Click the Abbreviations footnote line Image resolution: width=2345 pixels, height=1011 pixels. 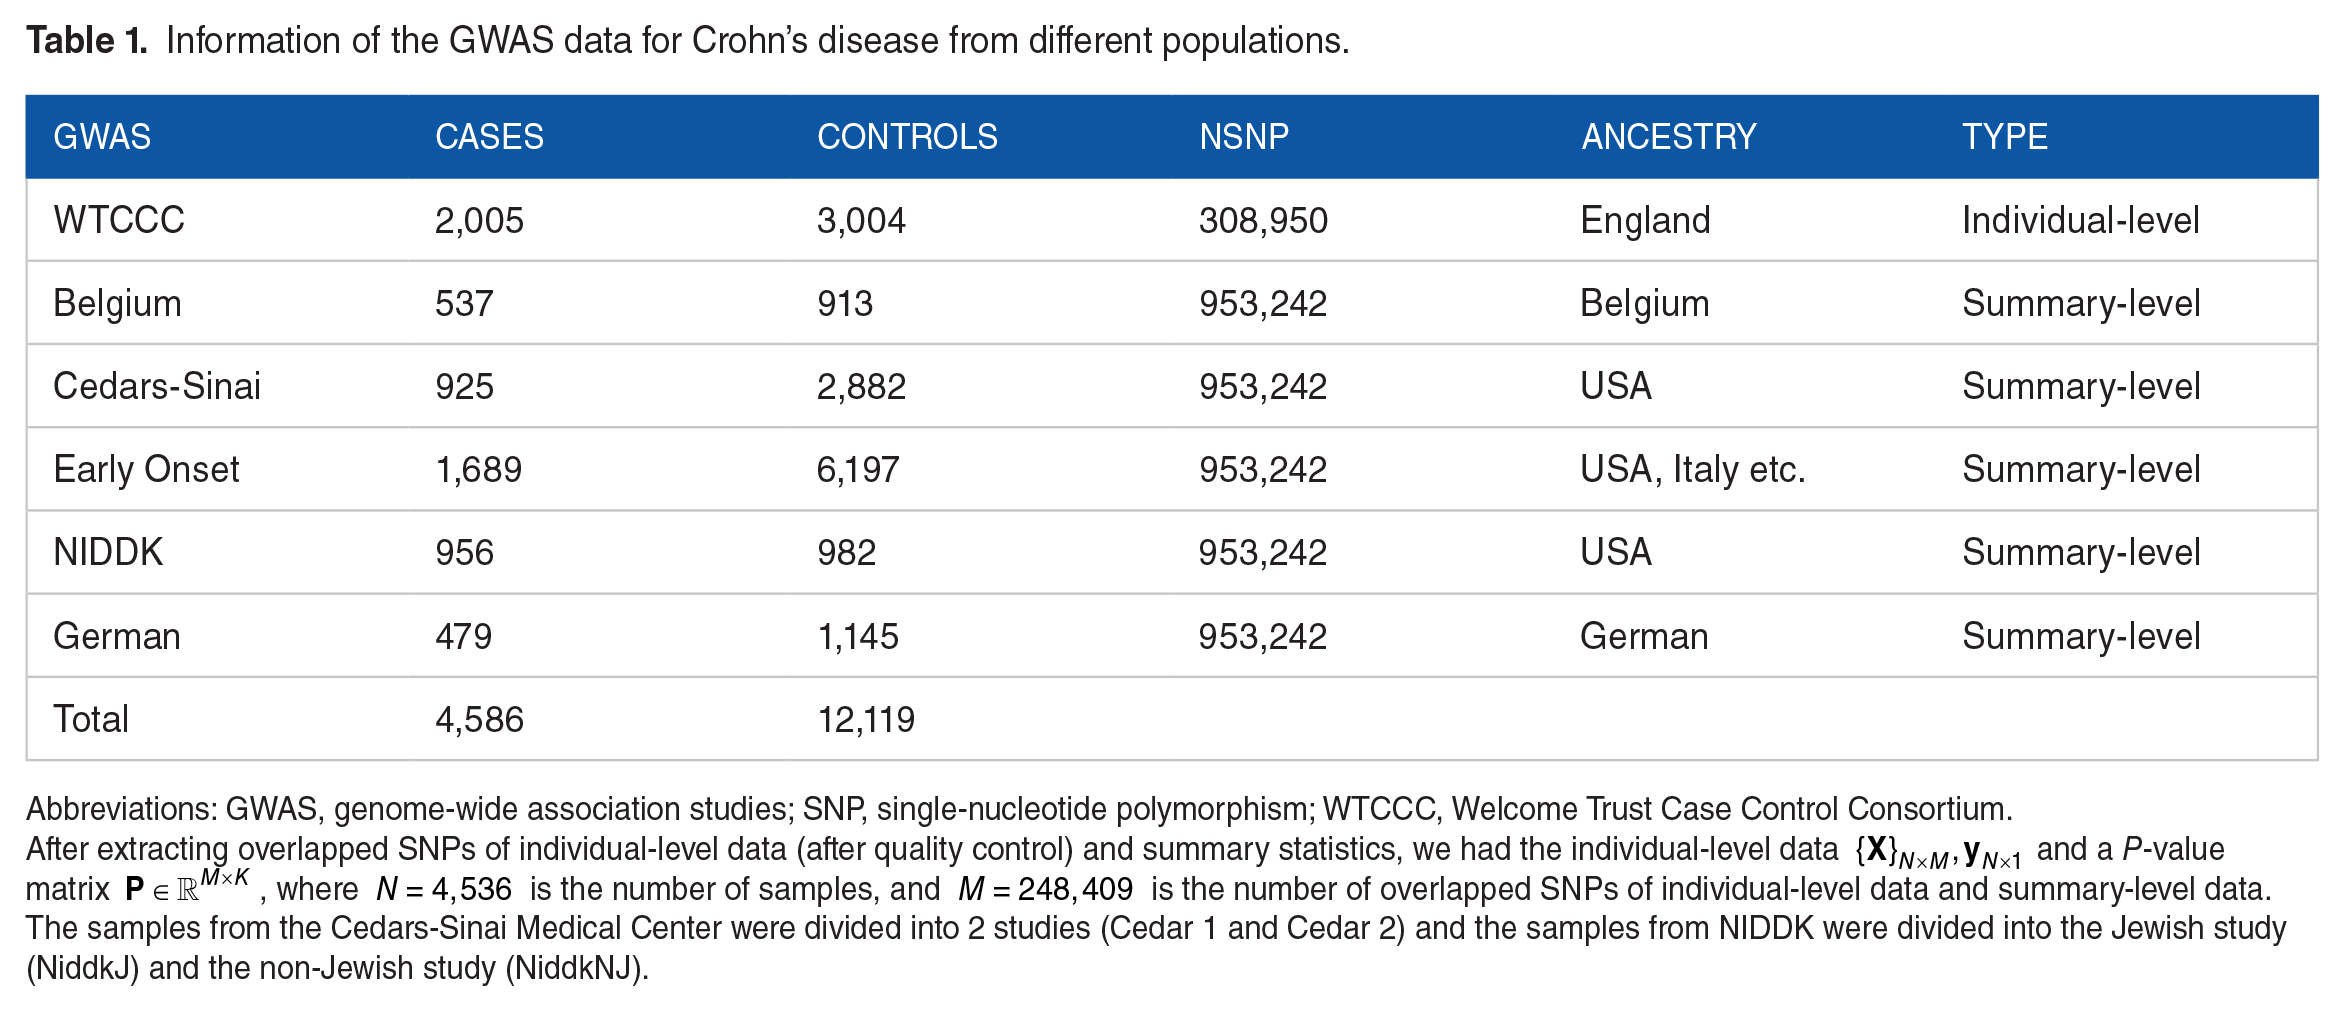(1018, 808)
